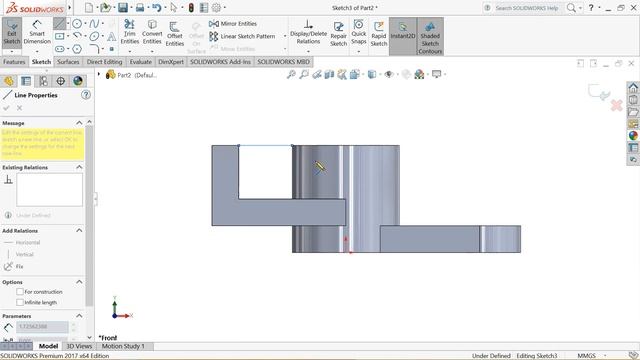Collapse the Options section
640x360 pixels.
click(79, 282)
